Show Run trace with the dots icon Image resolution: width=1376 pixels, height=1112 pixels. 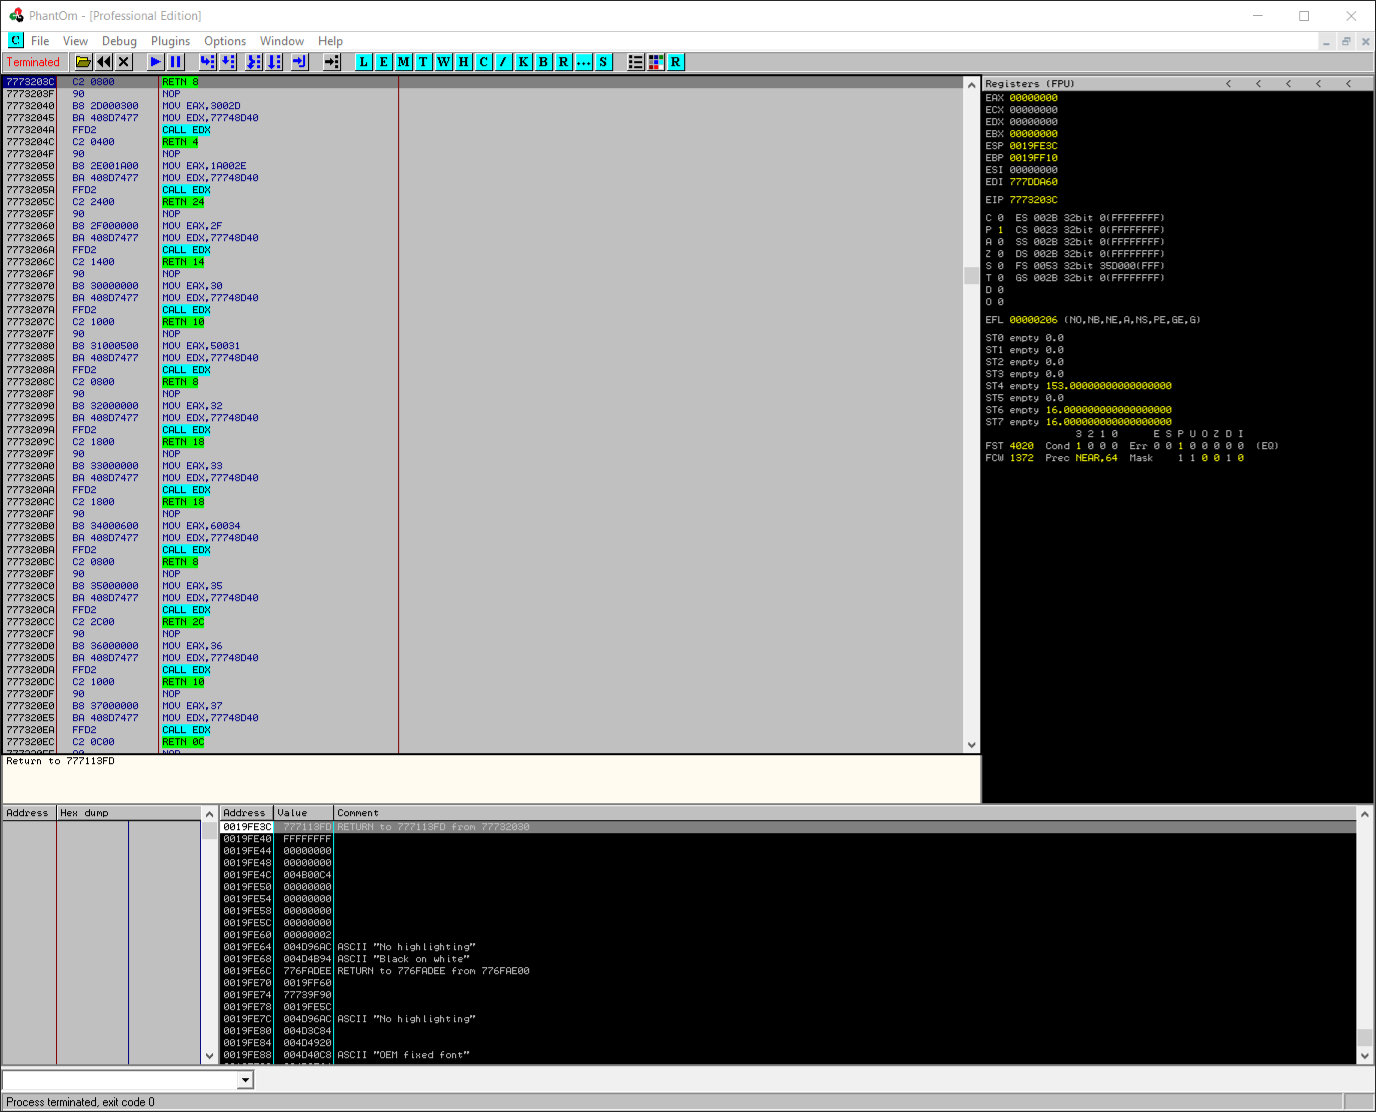[x=584, y=62]
